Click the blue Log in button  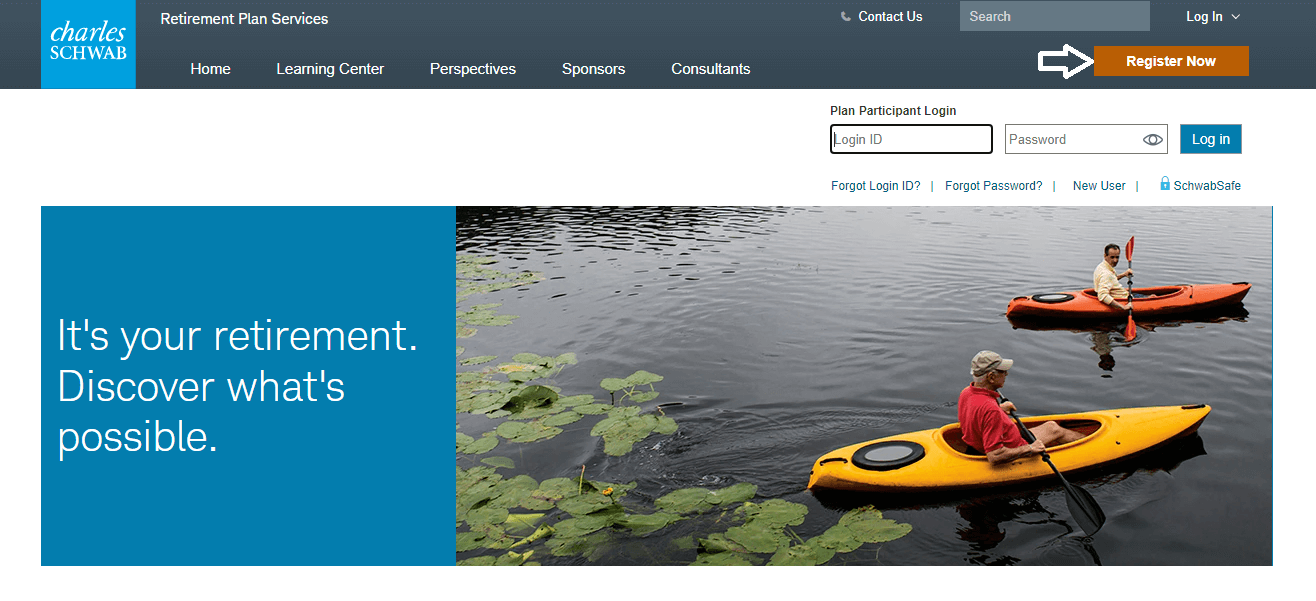[1211, 139]
